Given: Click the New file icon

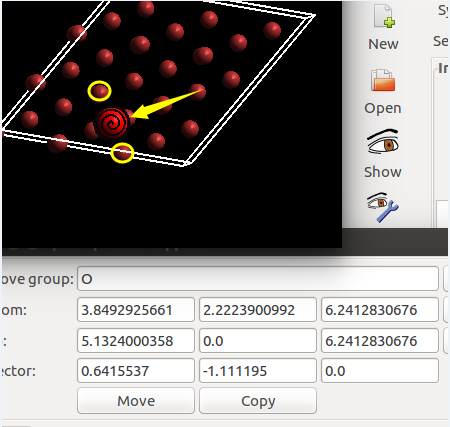Looking at the screenshot, I should click(x=384, y=16).
